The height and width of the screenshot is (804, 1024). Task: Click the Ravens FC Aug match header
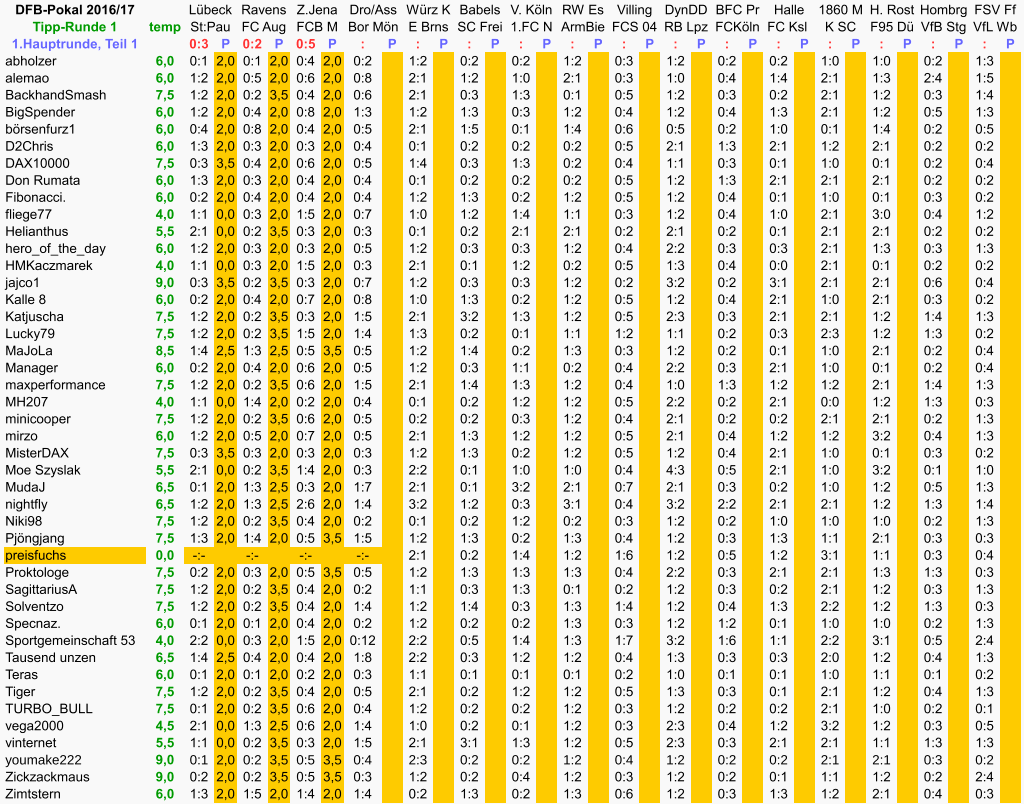(264, 18)
